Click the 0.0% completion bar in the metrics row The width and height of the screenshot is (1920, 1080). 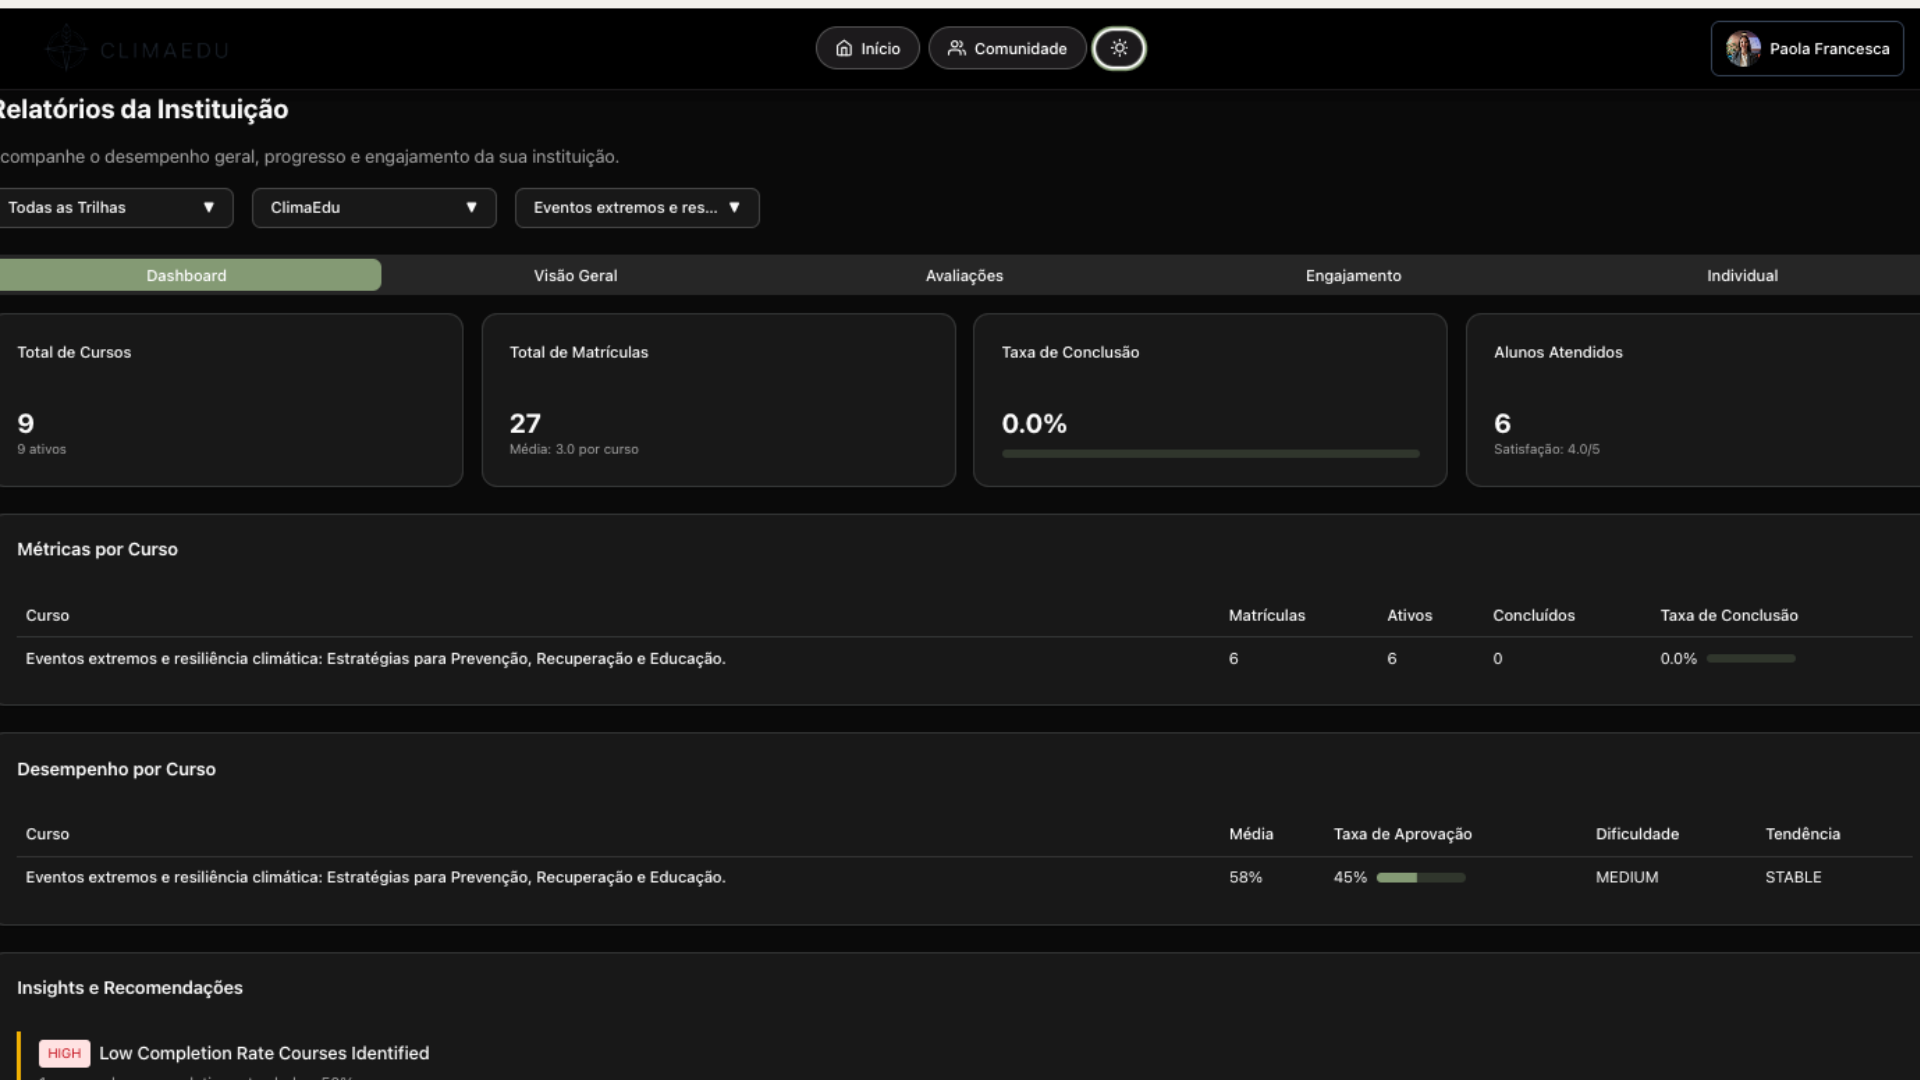(1750, 659)
